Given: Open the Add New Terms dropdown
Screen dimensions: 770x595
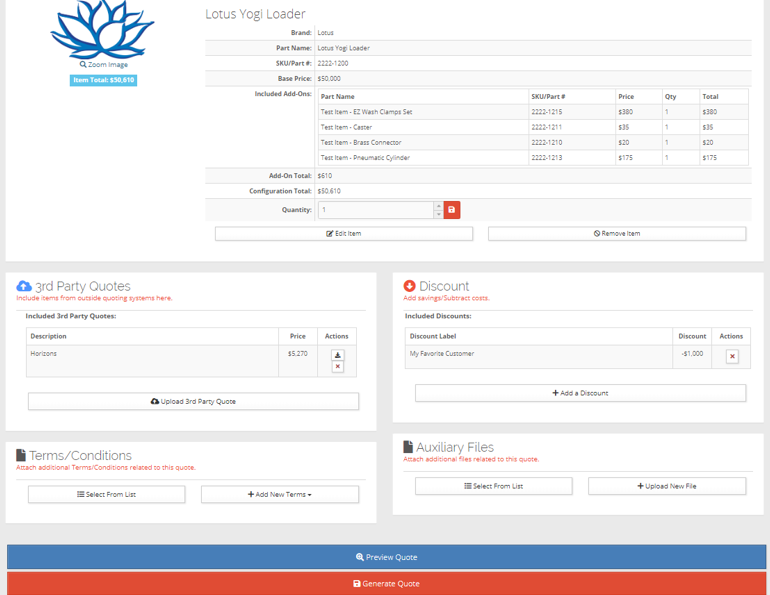Looking at the screenshot, I should pos(280,494).
